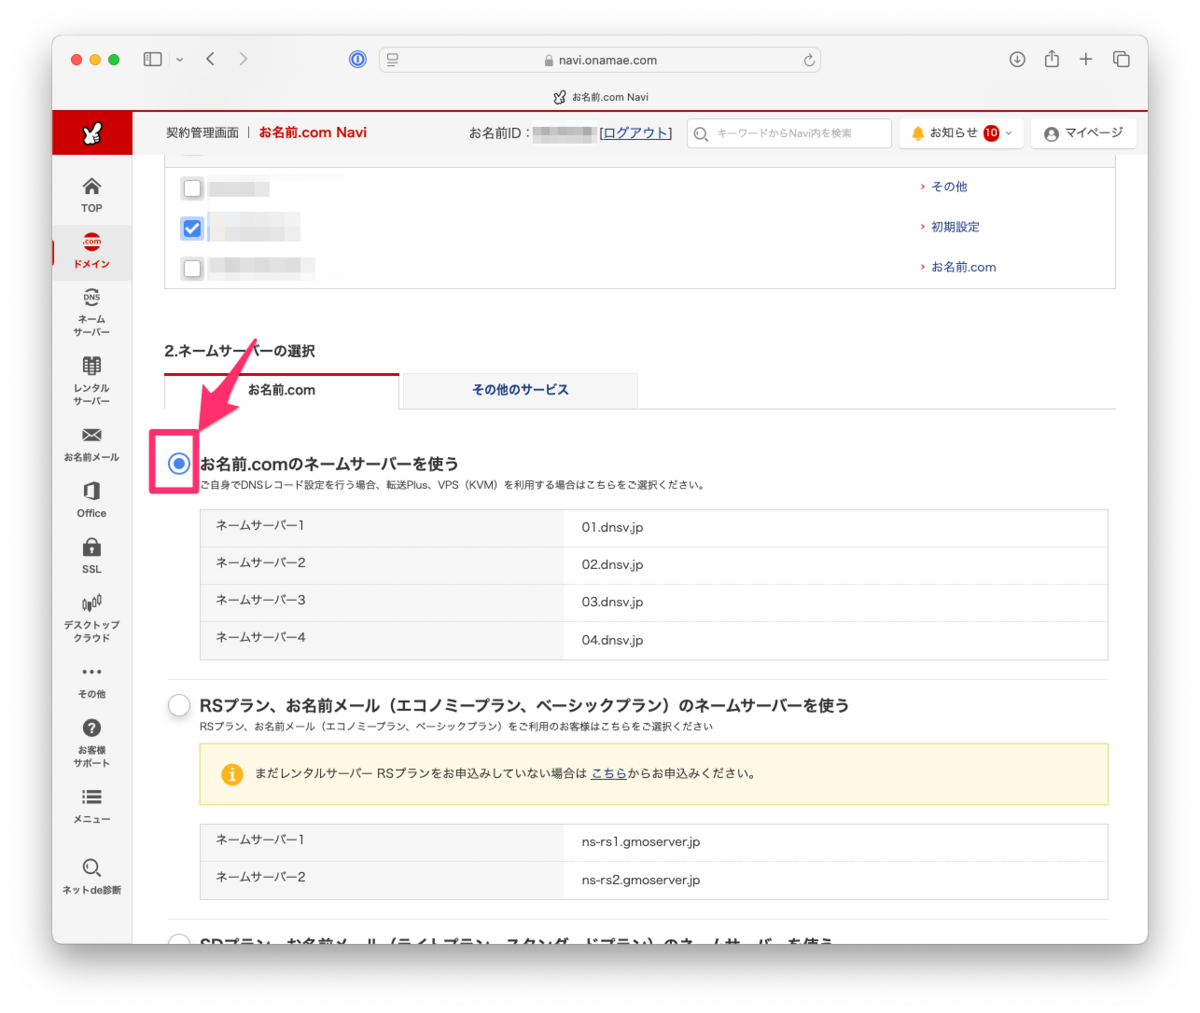Open the sidebar toggle dropdown chevron in Safari

(x=180, y=60)
